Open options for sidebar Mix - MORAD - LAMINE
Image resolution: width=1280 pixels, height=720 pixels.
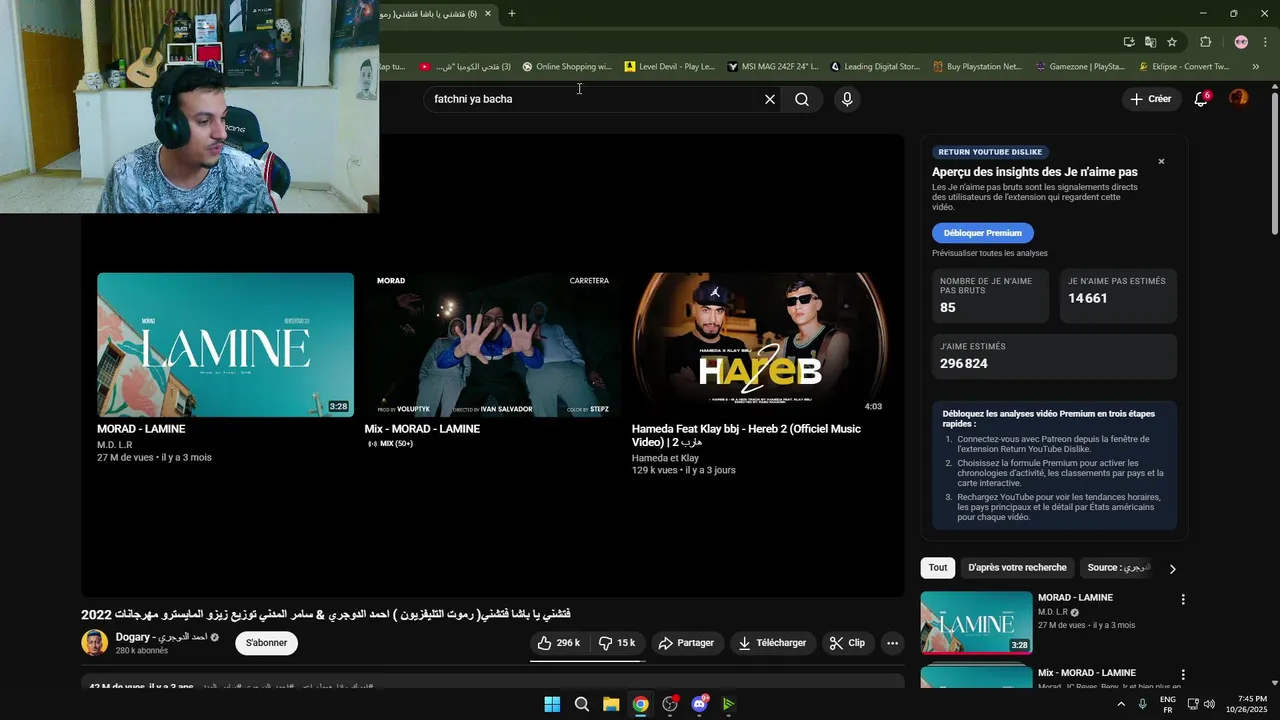(x=1183, y=675)
